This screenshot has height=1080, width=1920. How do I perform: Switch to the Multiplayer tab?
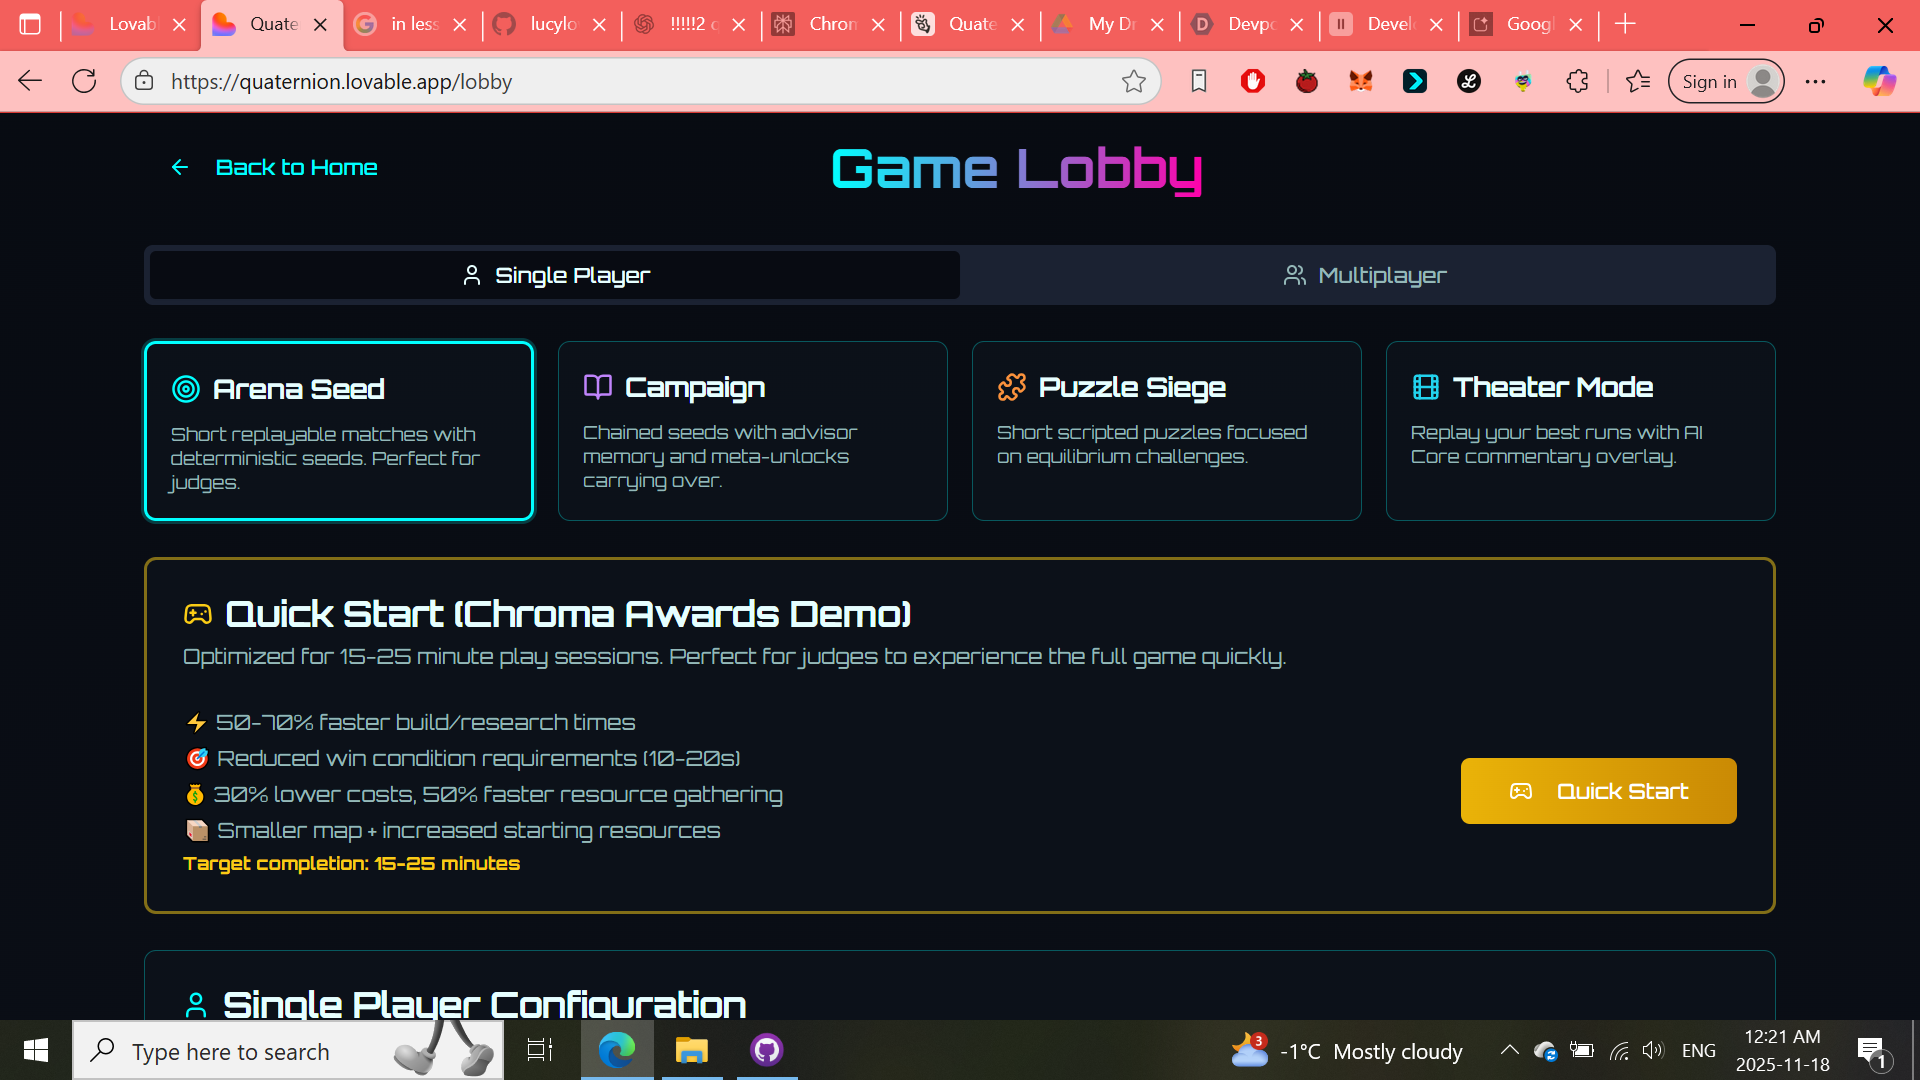coord(1366,275)
